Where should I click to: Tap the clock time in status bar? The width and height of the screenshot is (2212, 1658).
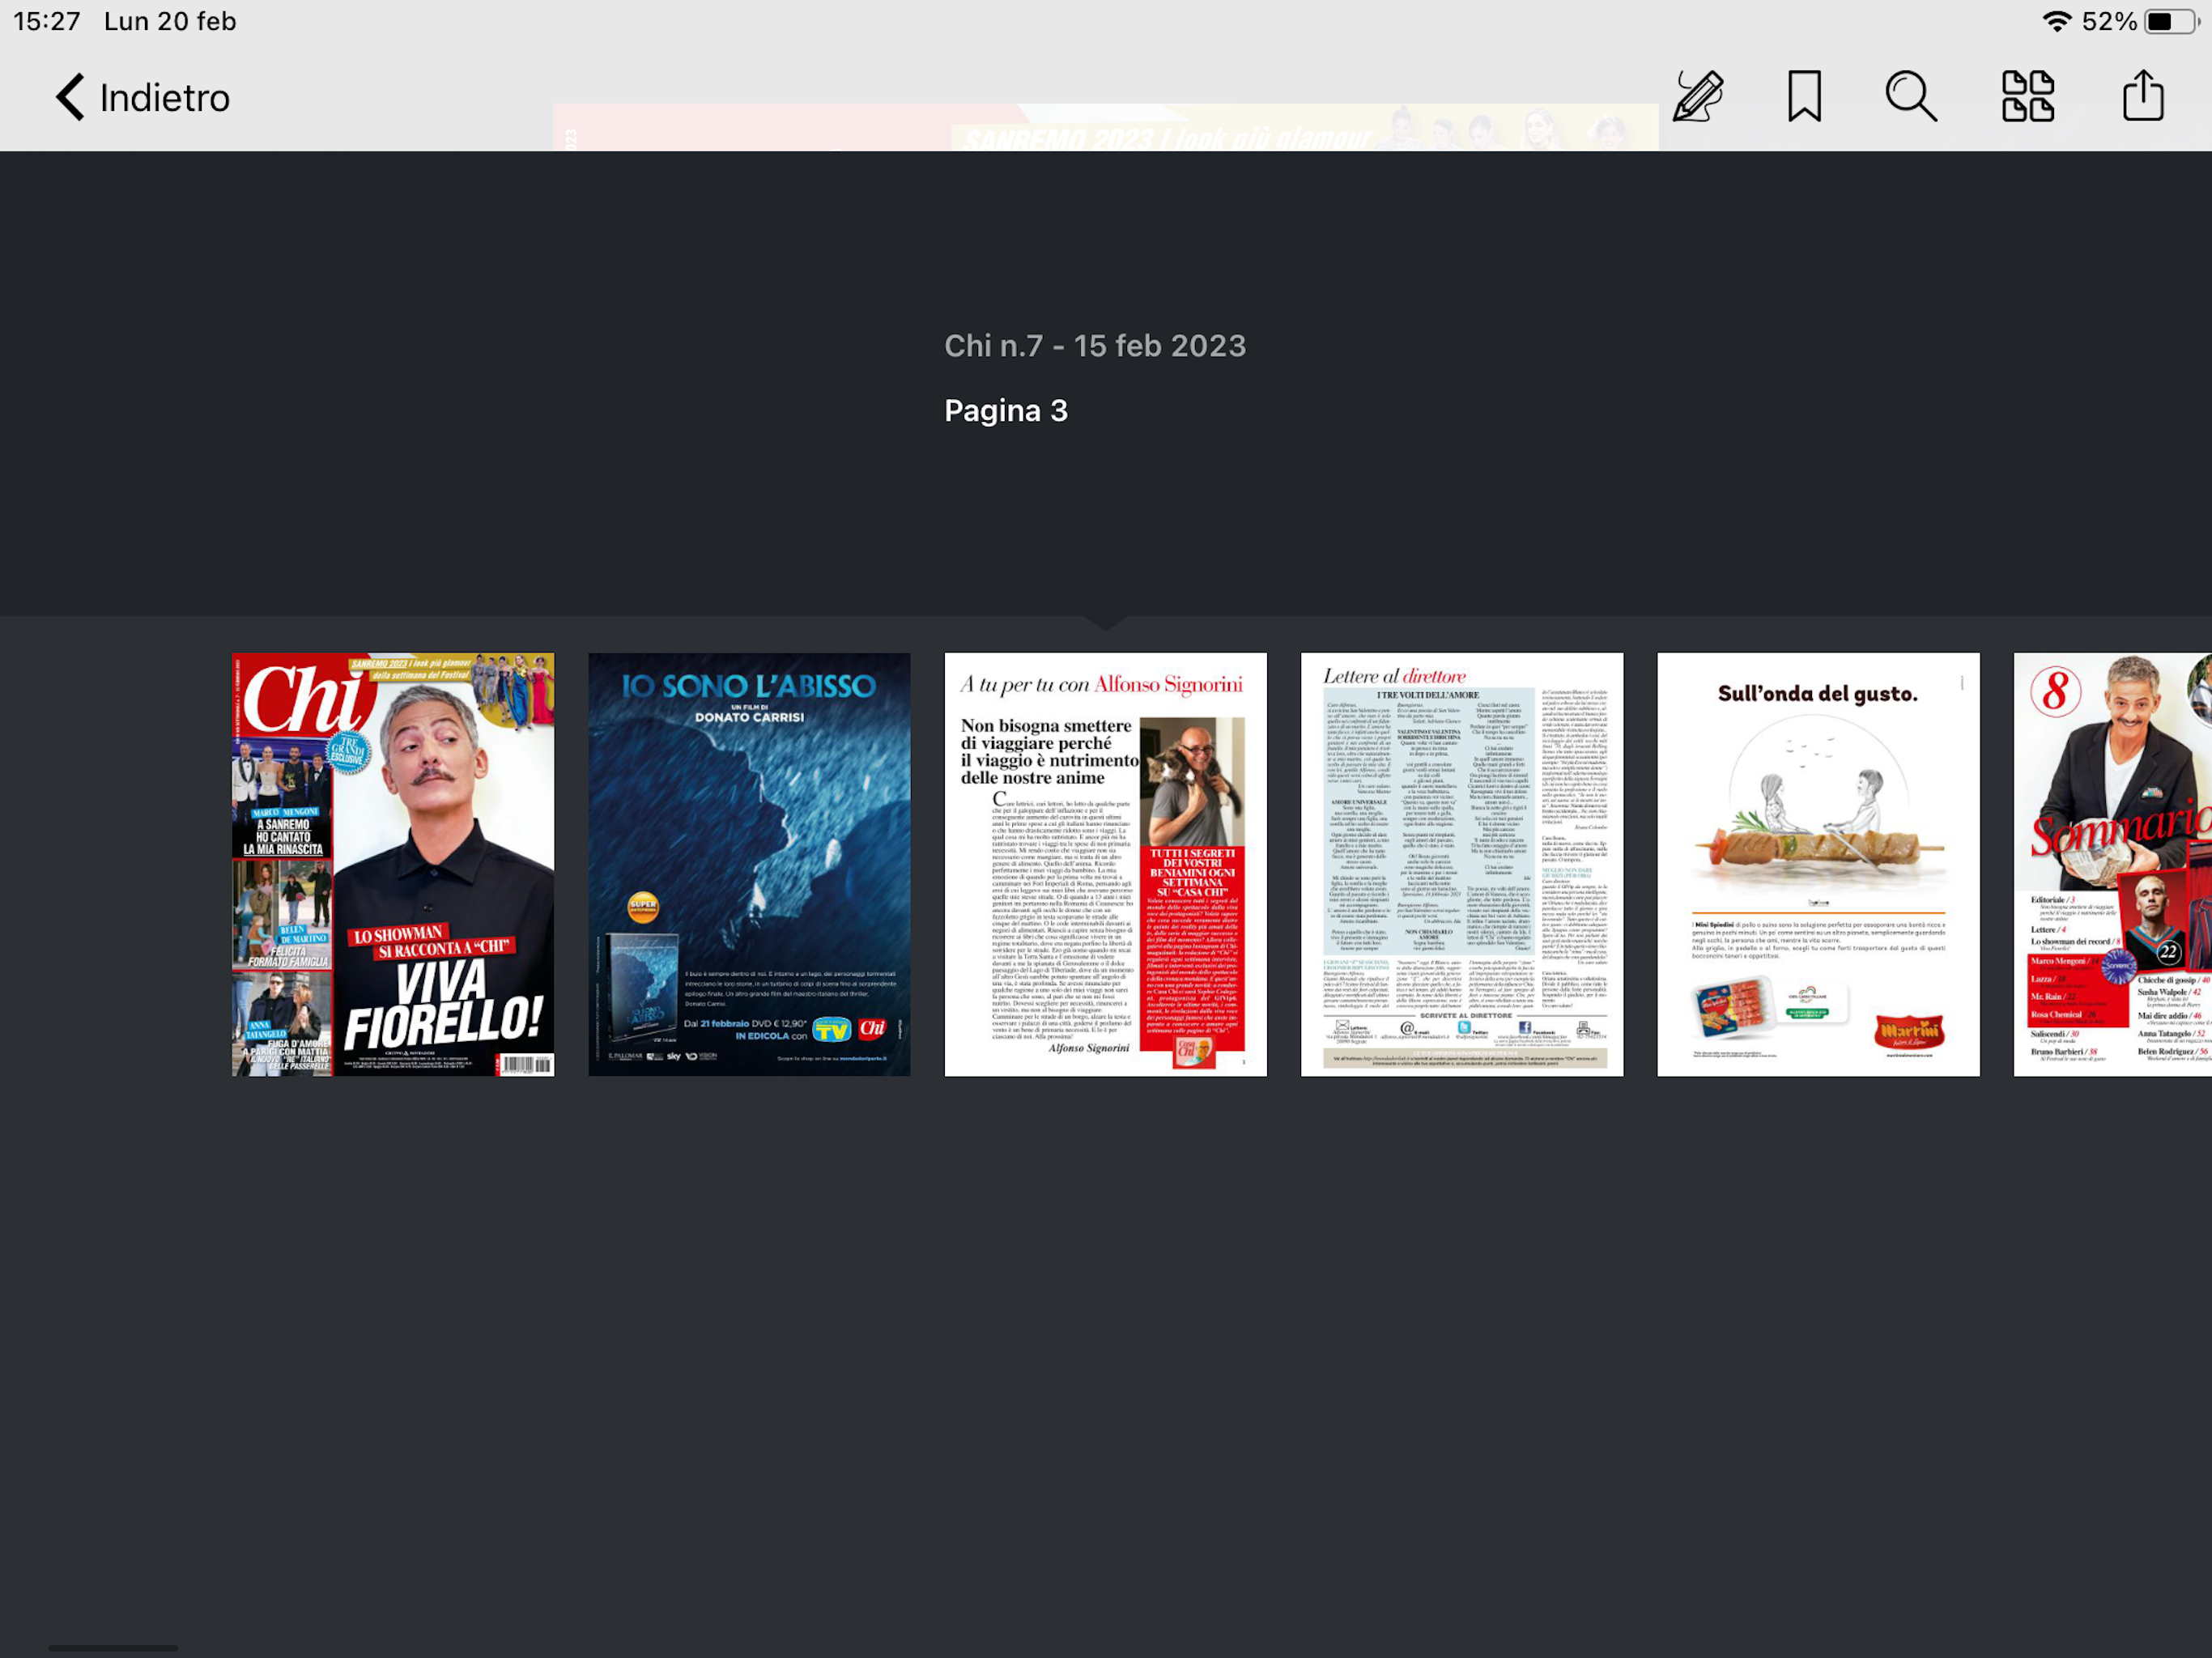click(x=47, y=21)
